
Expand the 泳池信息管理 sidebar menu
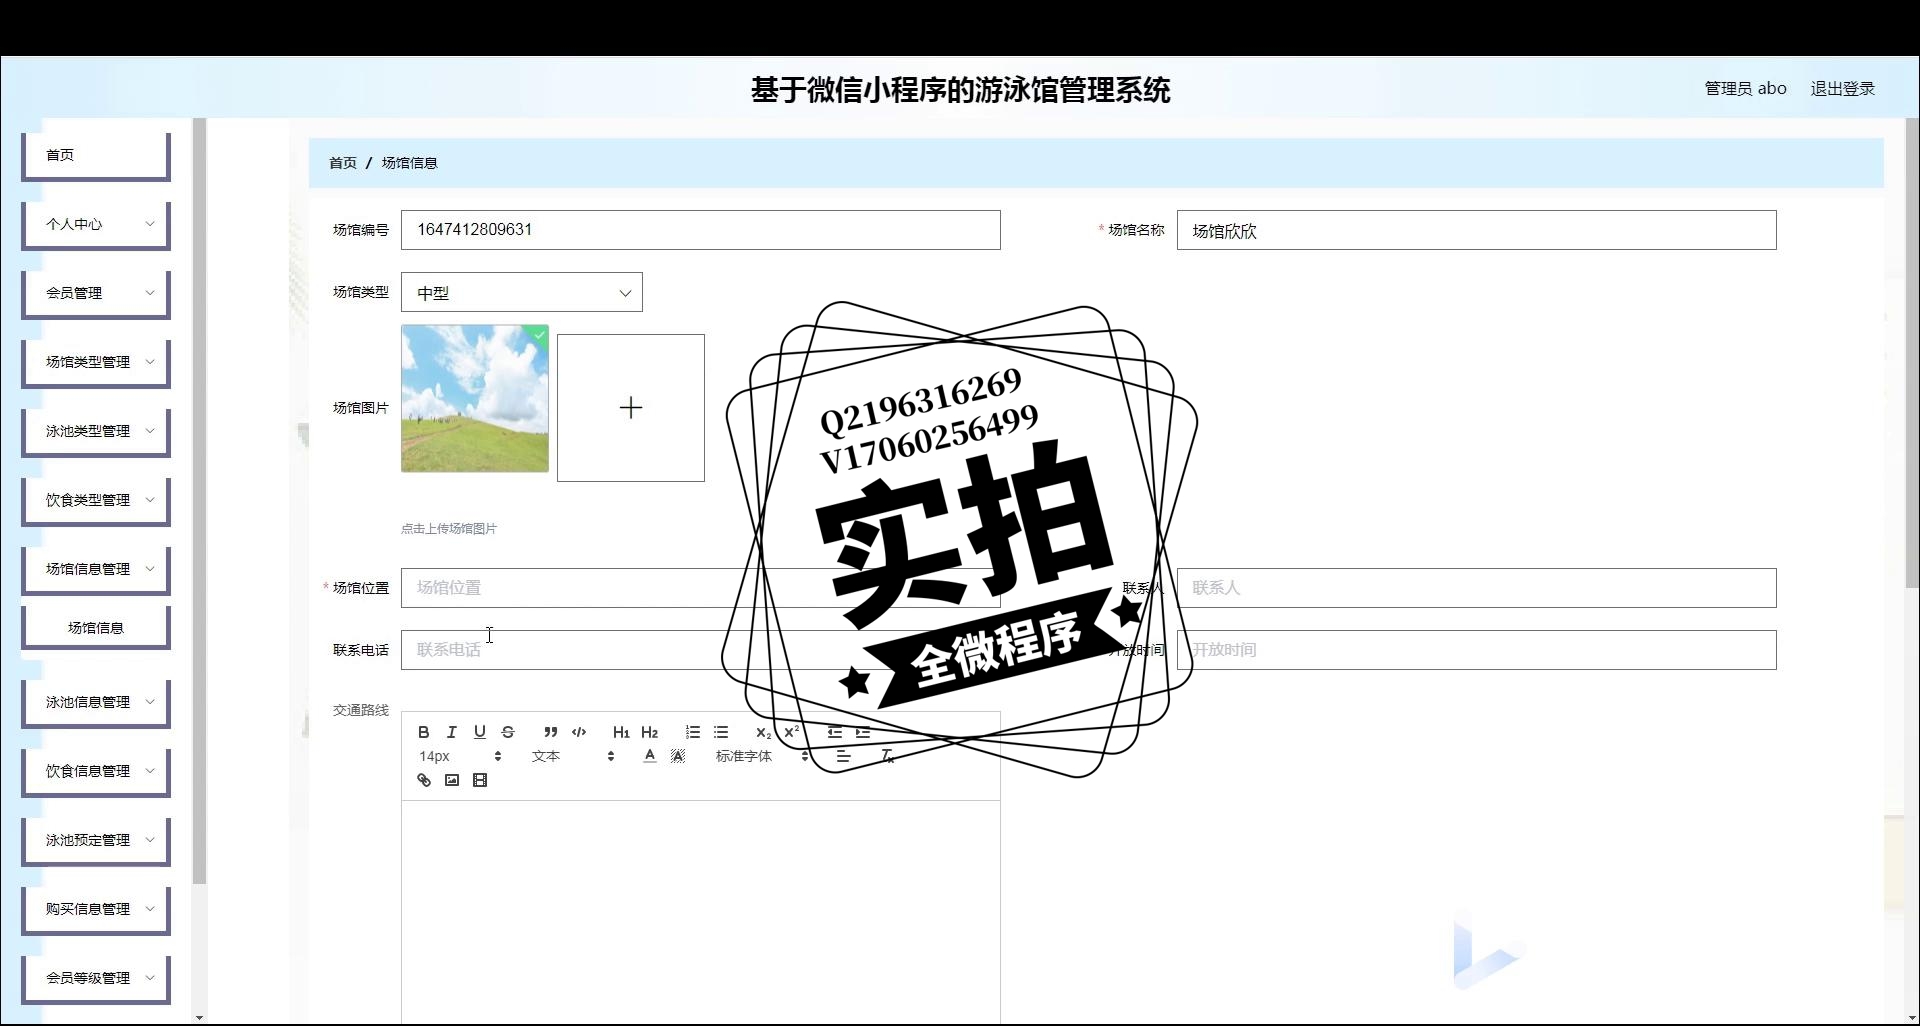click(x=96, y=702)
